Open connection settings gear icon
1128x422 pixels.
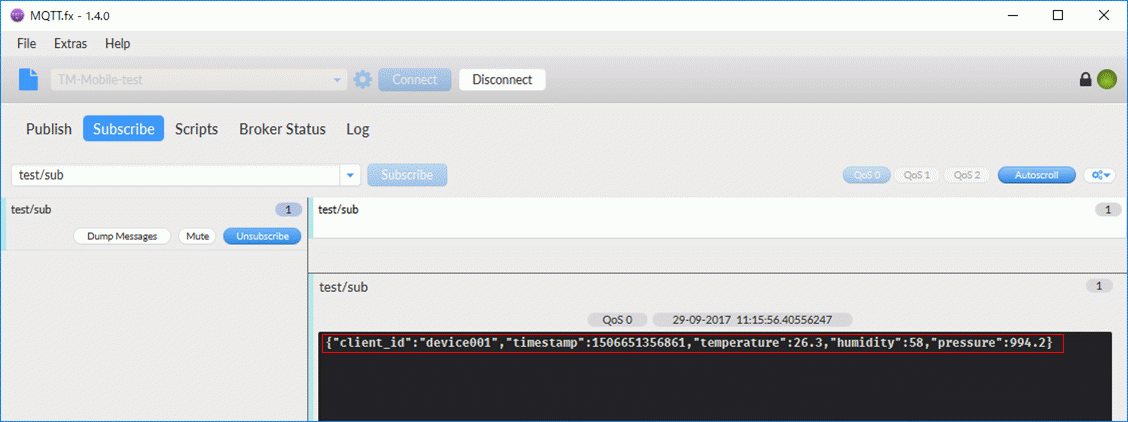pos(363,79)
